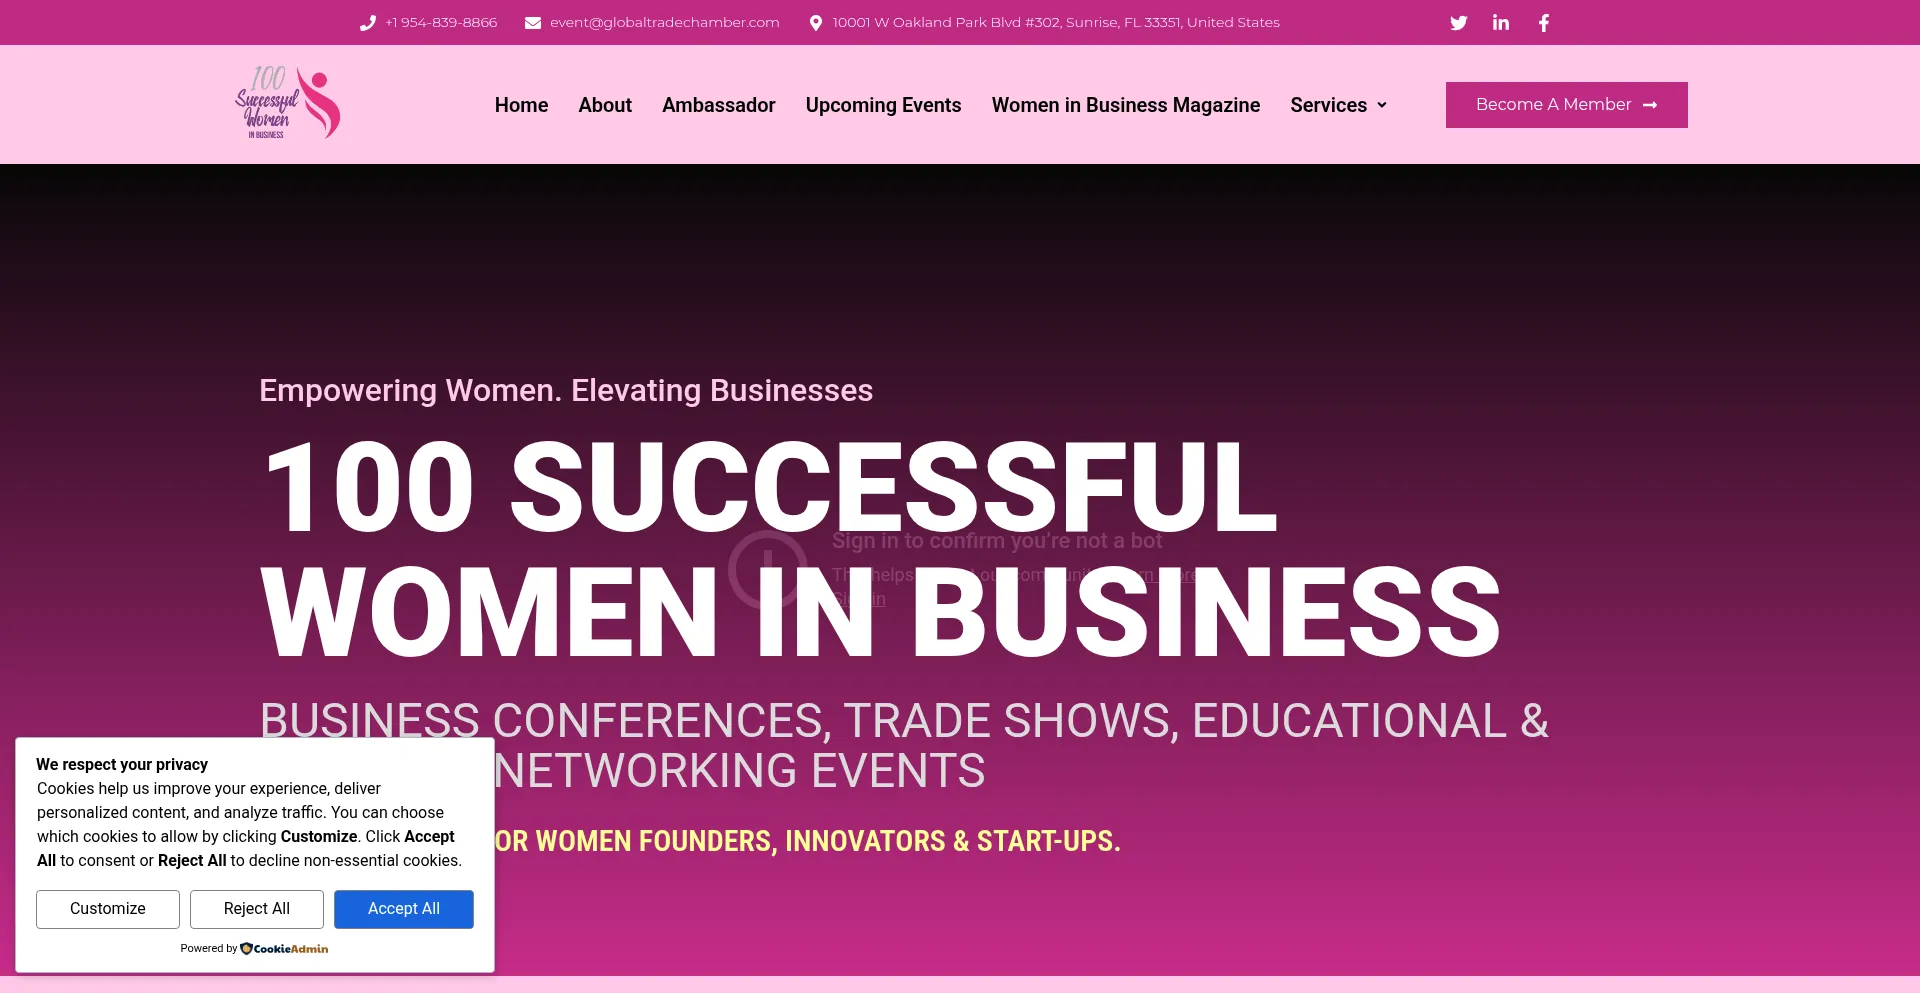Open the Ambassador menu item
This screenshot has width=1920, height=993.
pyautogui.click(x=719, y=105)
